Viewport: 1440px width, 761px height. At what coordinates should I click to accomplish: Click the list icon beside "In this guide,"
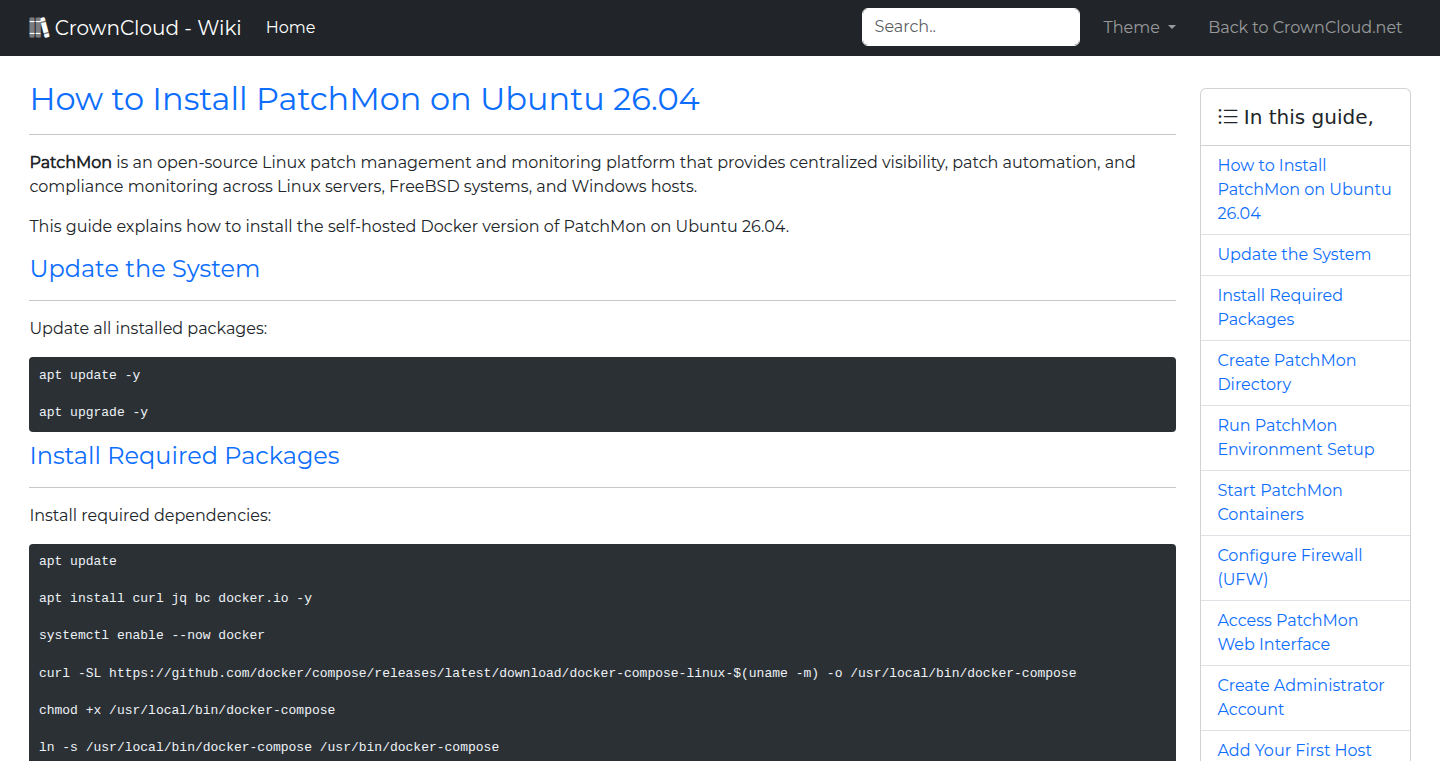click(1228, 117)
